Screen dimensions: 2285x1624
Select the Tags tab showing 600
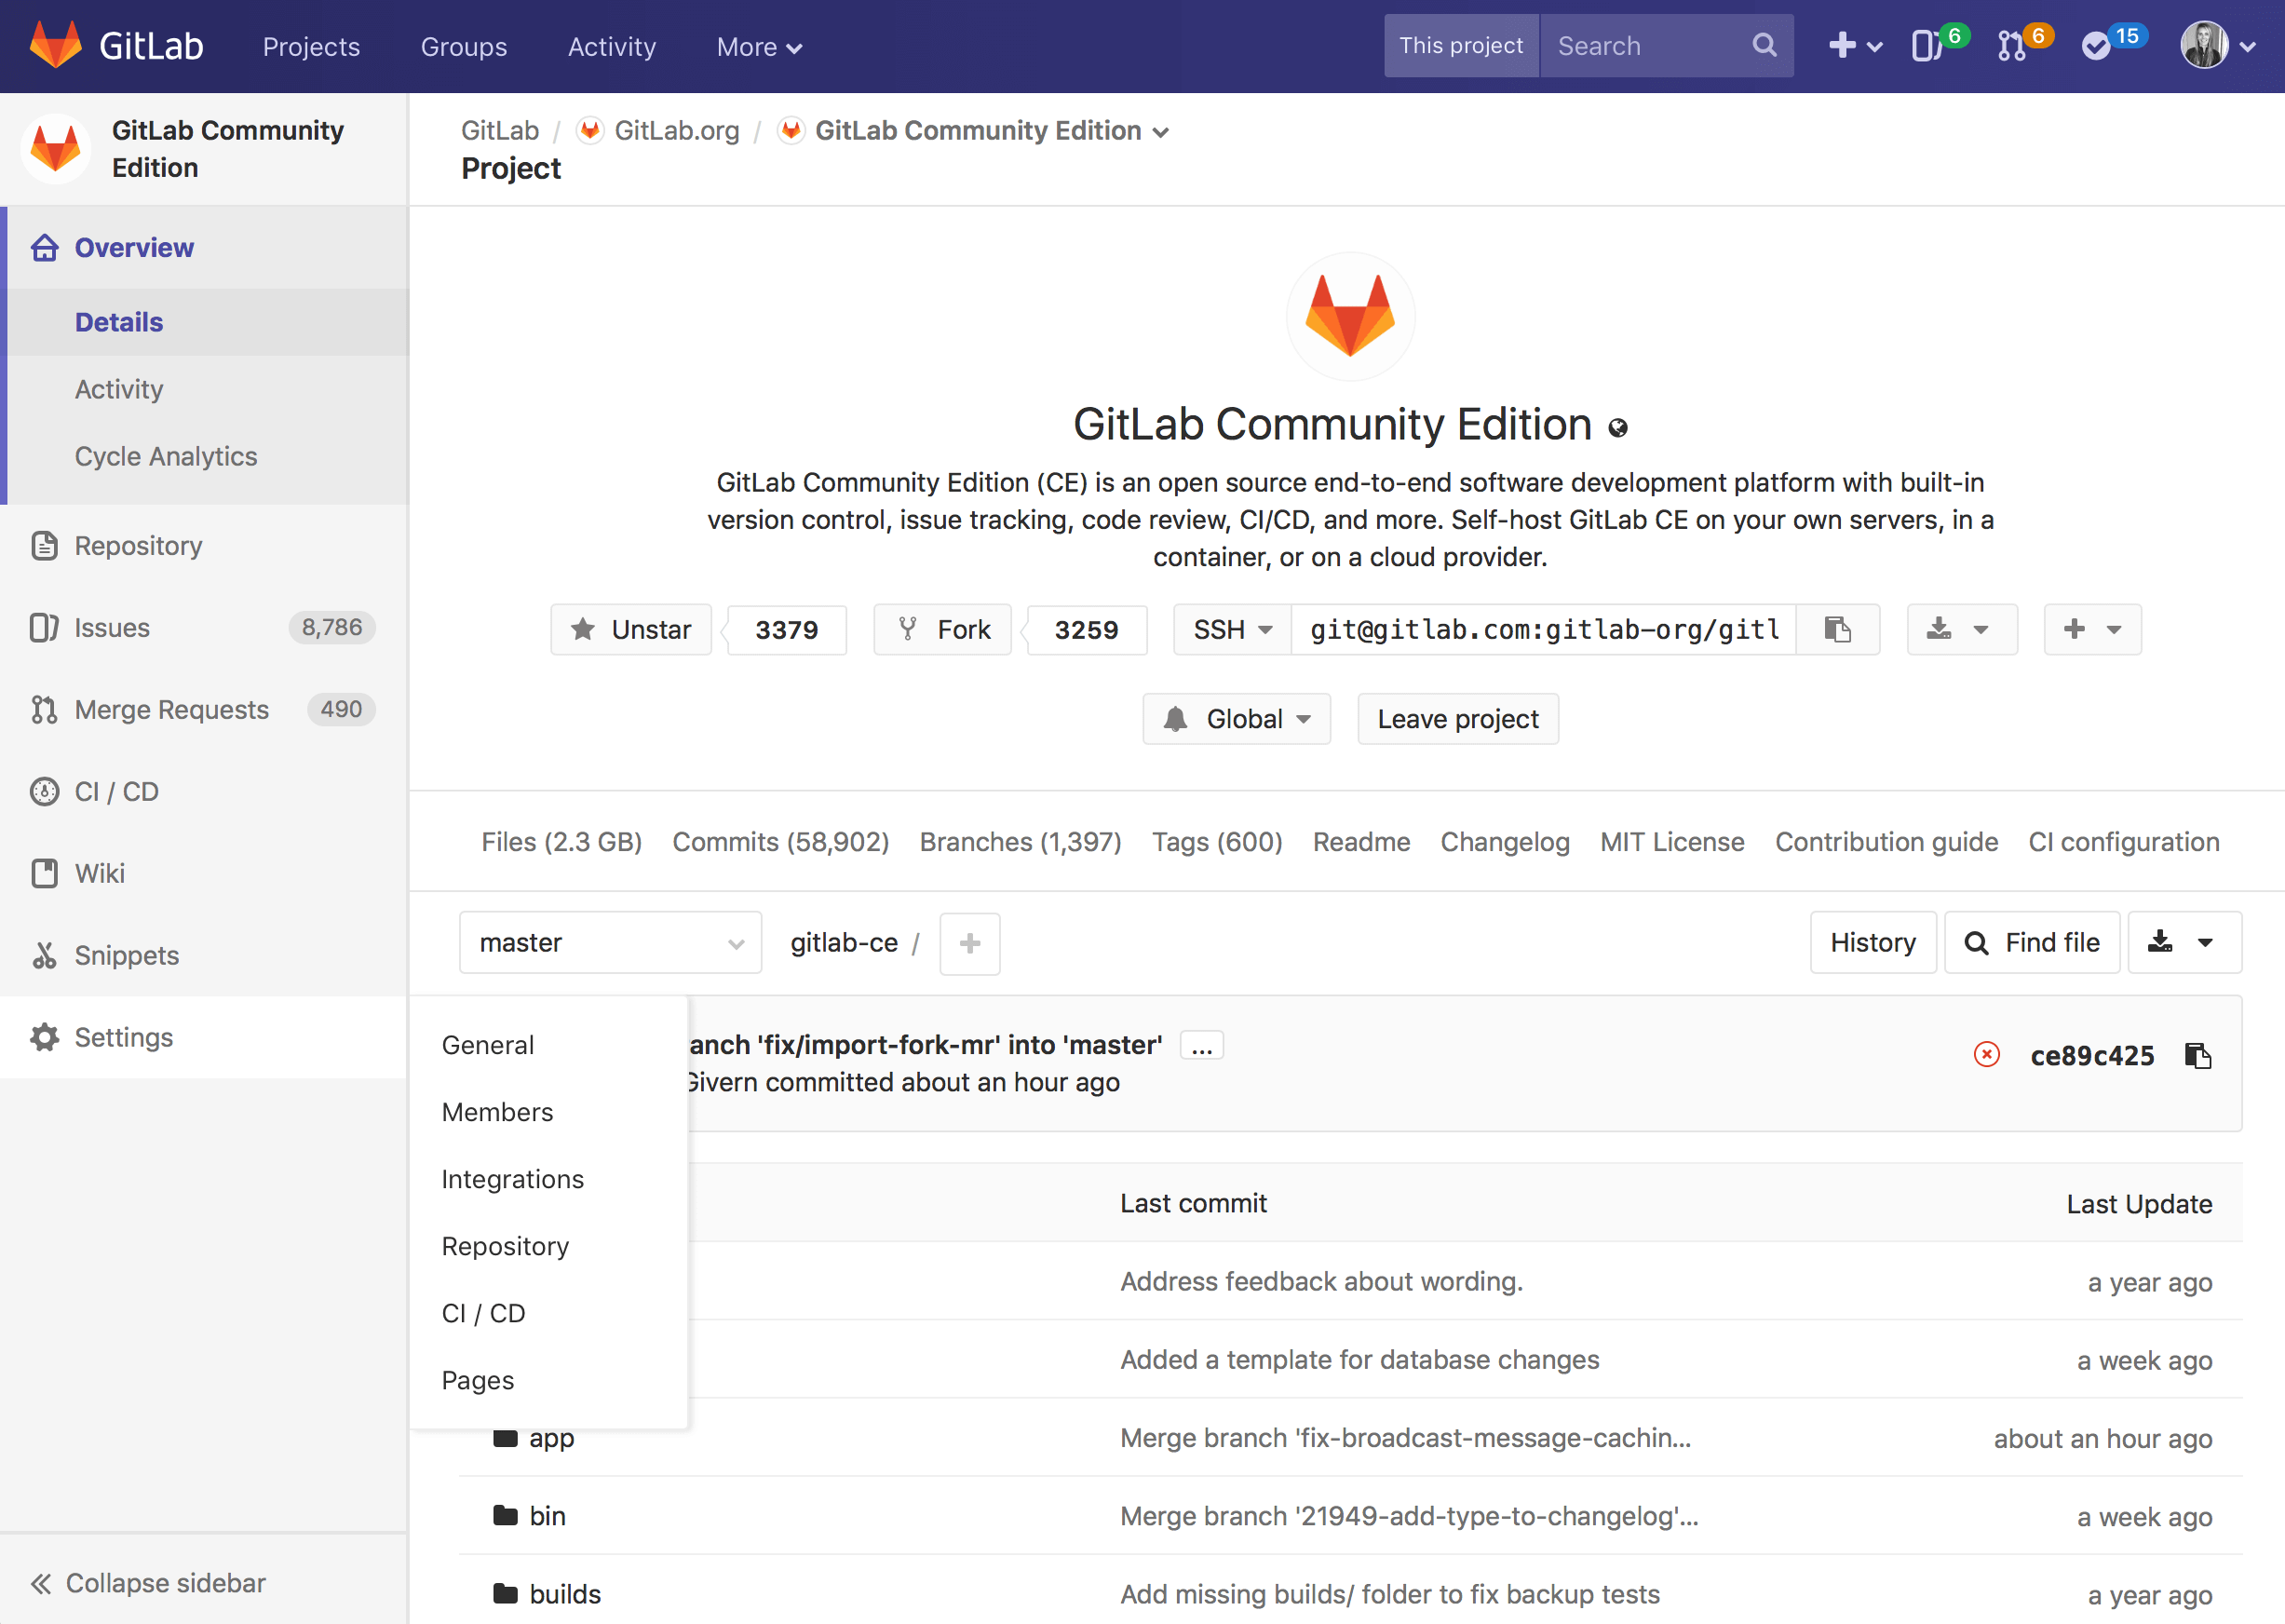(1218, 840)
